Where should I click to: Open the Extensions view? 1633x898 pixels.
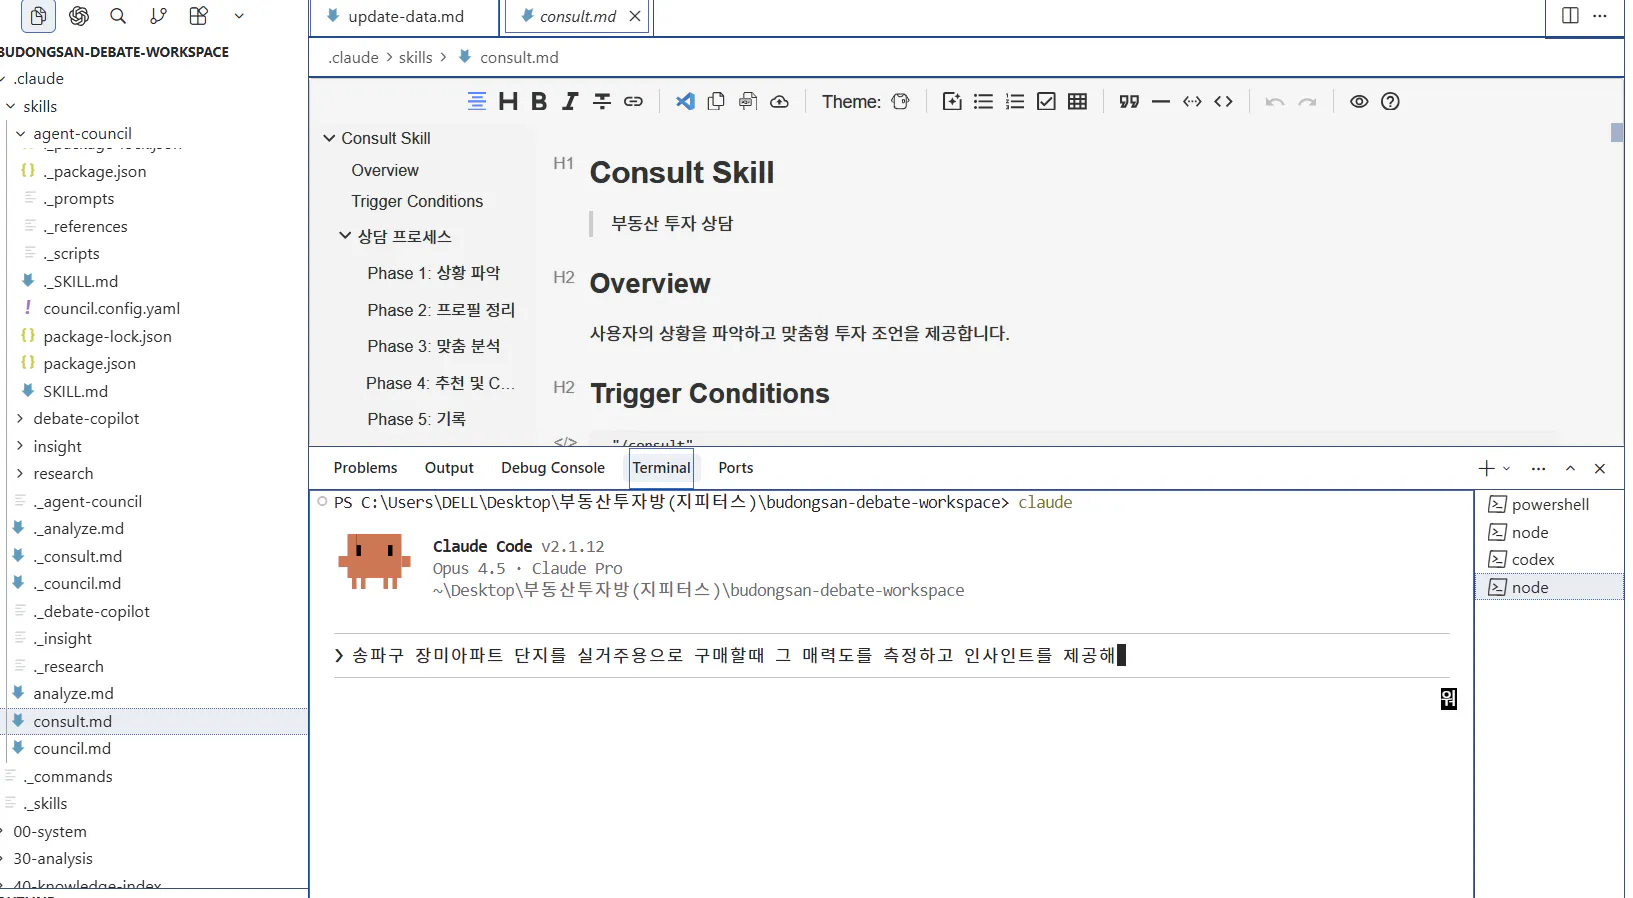coord(198,16)
